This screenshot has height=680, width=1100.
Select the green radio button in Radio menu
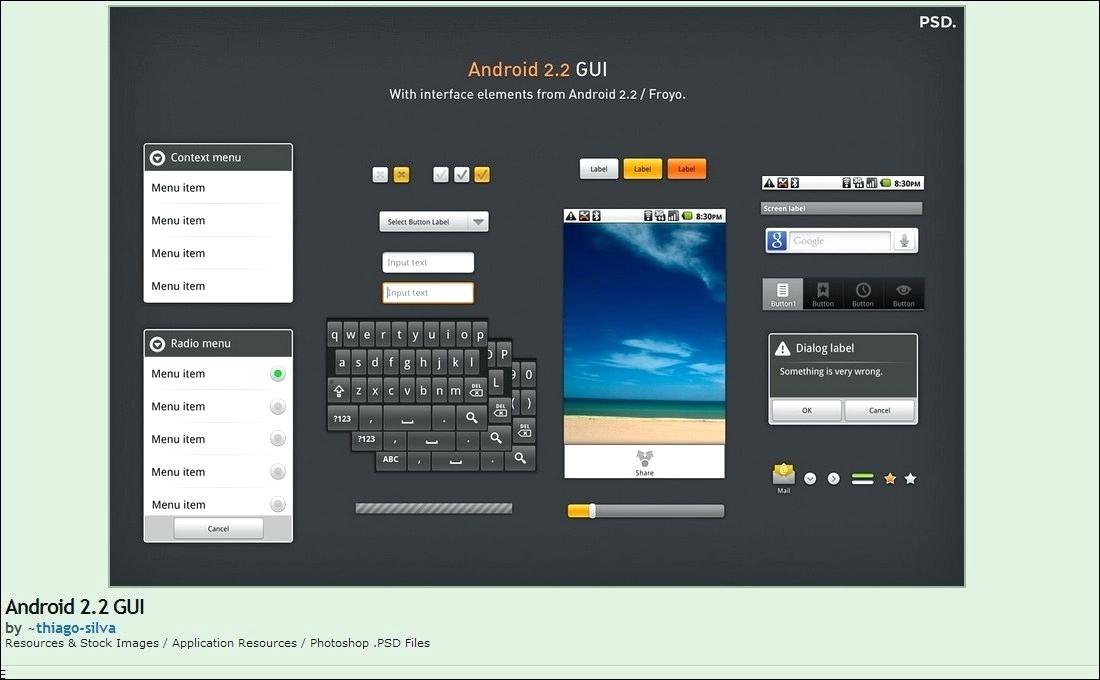(x=277, y=373)
